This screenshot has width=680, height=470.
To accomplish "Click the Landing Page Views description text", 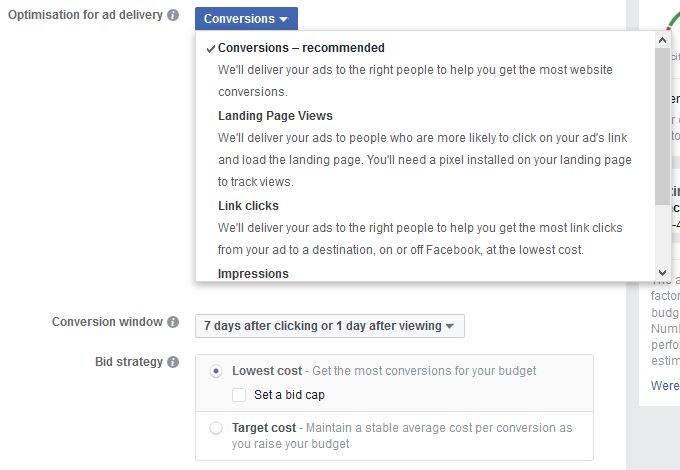I will (425, 160).
